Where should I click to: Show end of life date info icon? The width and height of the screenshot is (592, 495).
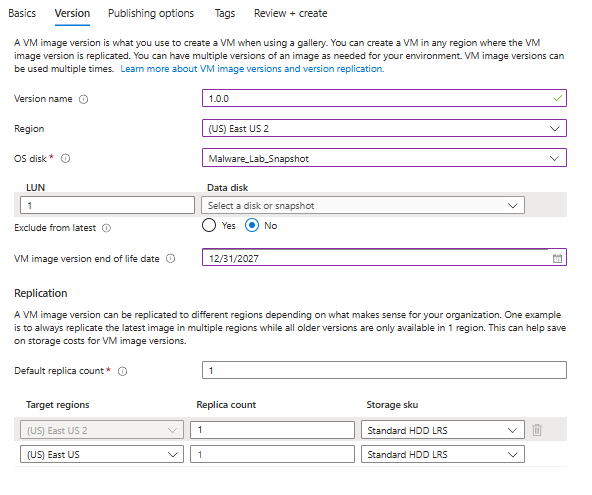(171, 259)
